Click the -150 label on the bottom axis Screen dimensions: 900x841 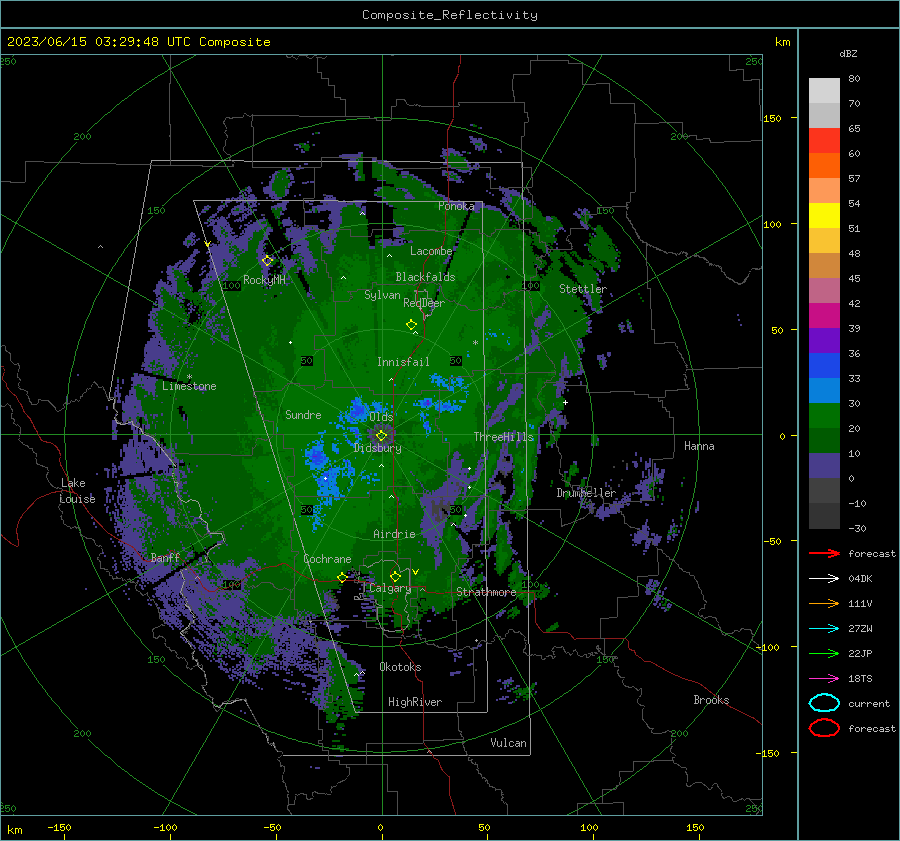click(x=59, y=827)
